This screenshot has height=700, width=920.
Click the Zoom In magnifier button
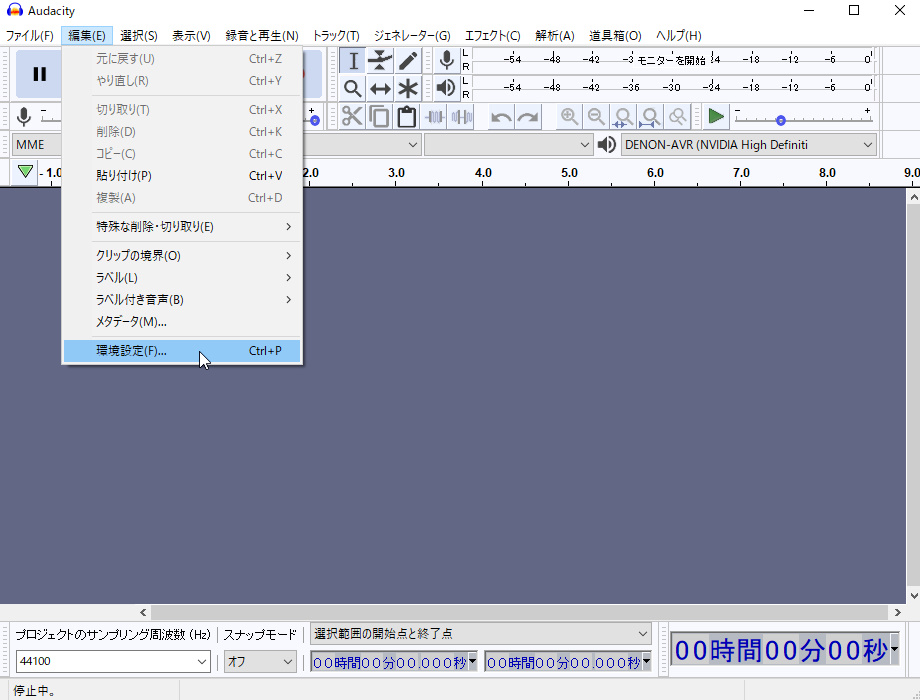(569, 117)
